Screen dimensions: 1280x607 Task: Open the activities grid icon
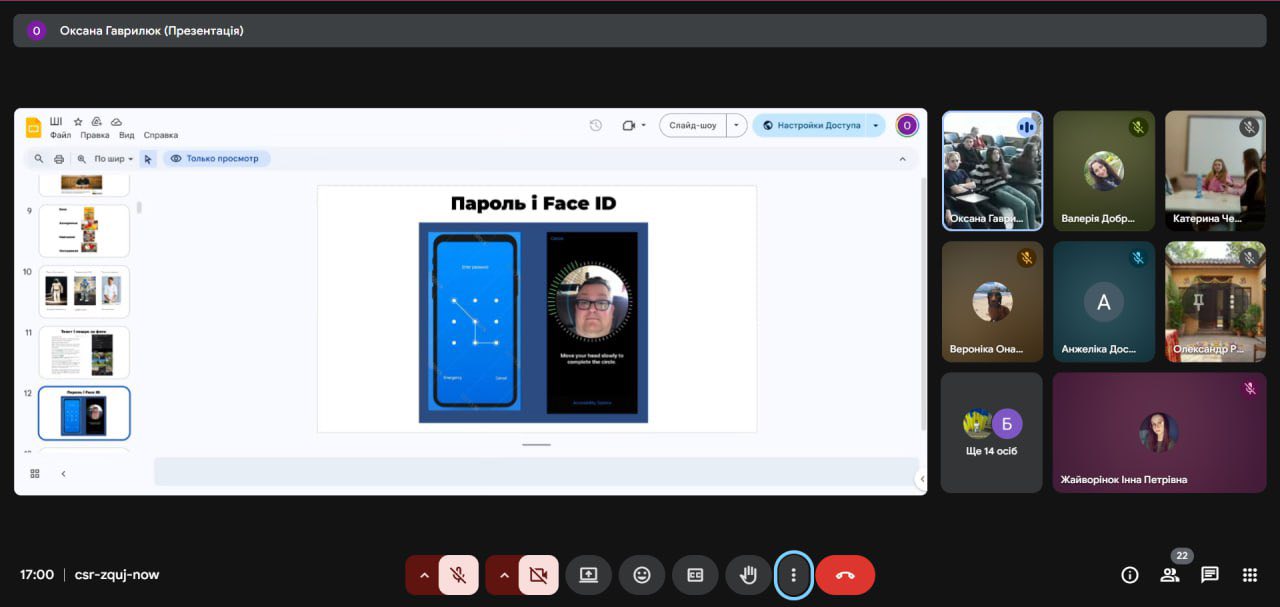click(x=1249, y=575)
